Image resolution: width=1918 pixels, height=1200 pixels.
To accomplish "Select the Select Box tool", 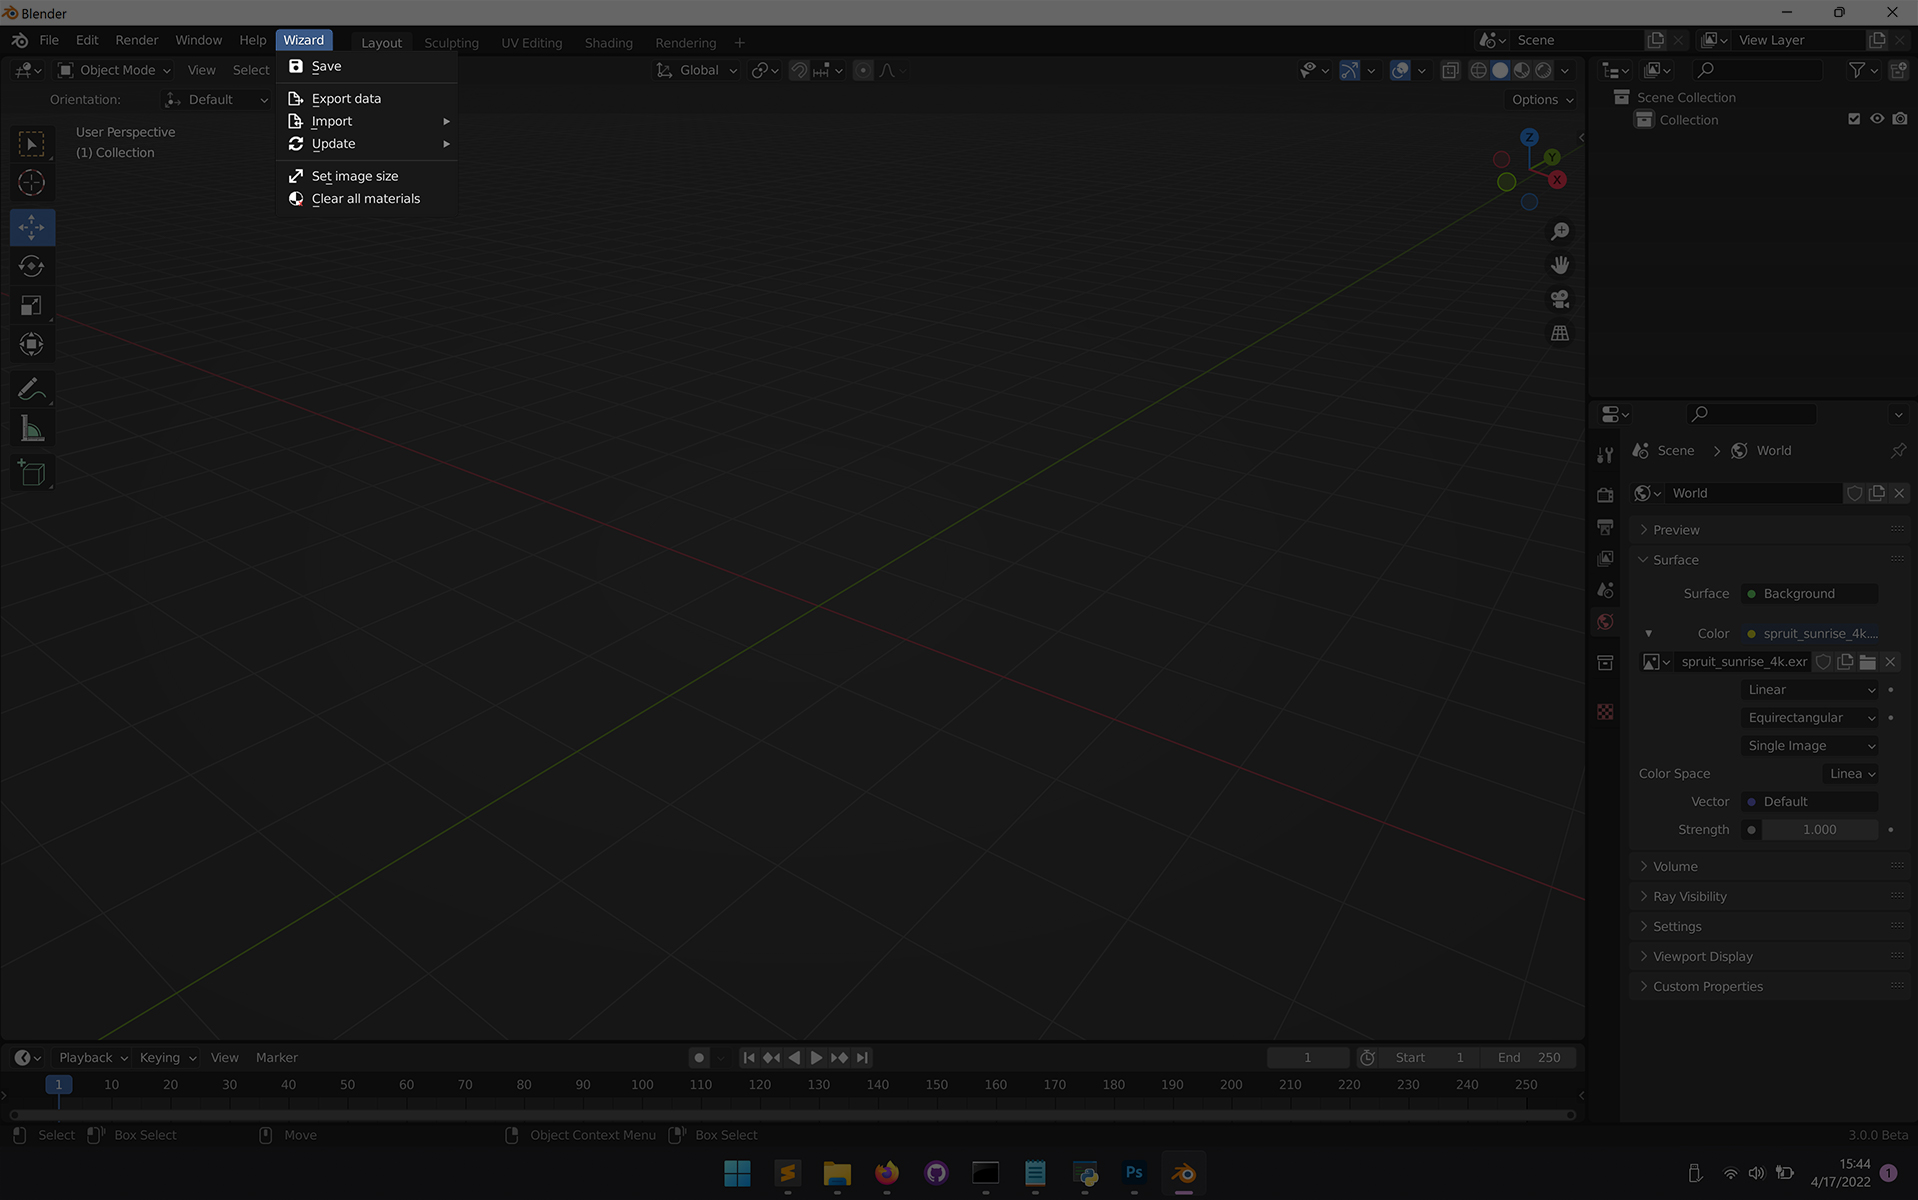I will 32,144.
